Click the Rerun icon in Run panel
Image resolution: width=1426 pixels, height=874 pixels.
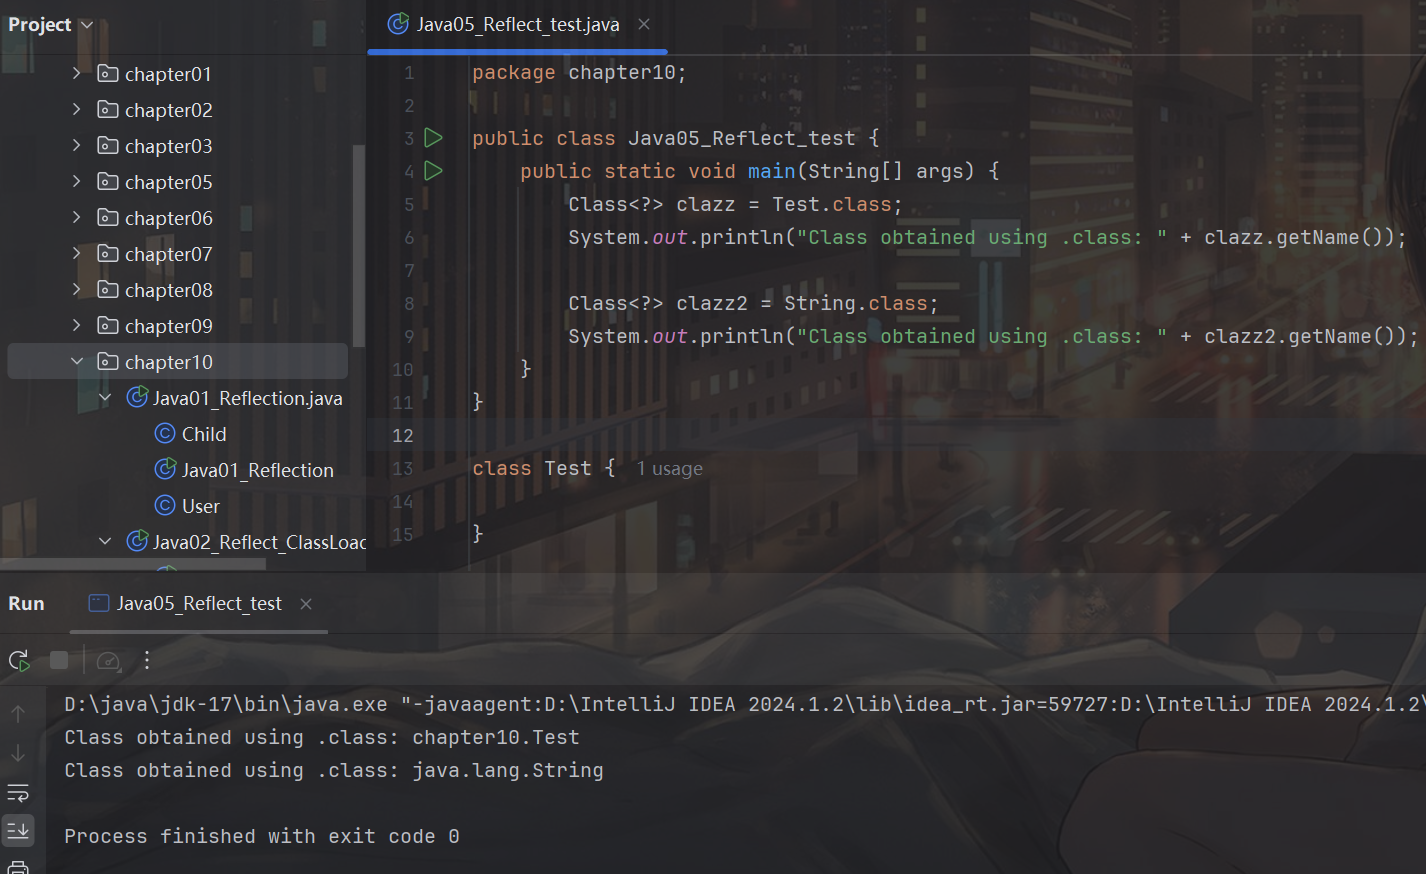[x=19, y=660]
